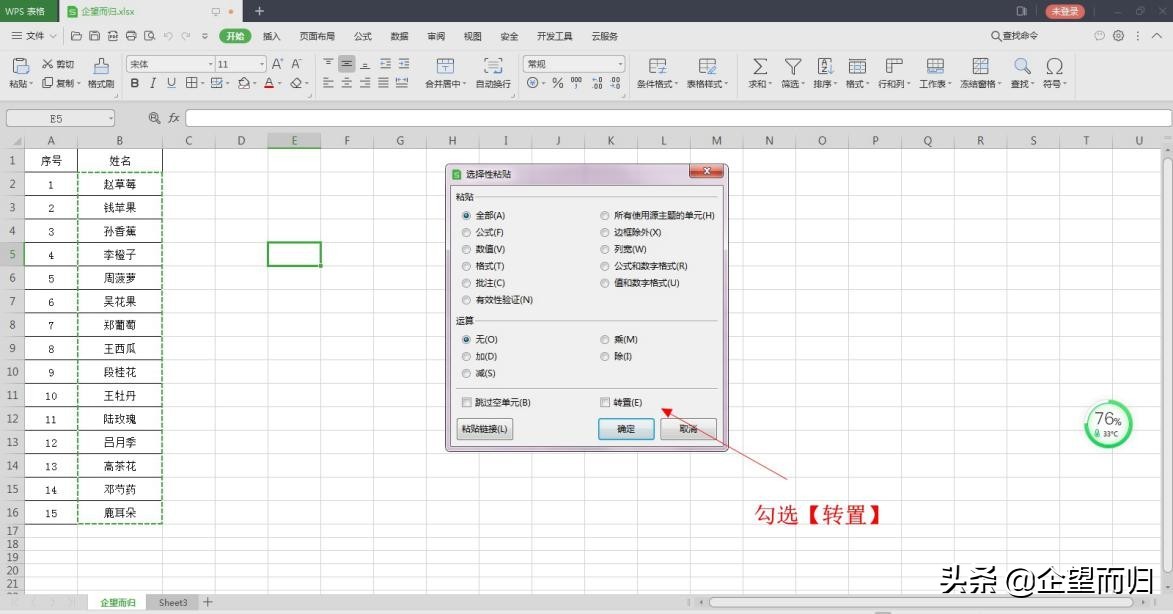Open the font color dropdown arrow
Screen dimensions: 1173x614
pos(280,83)
